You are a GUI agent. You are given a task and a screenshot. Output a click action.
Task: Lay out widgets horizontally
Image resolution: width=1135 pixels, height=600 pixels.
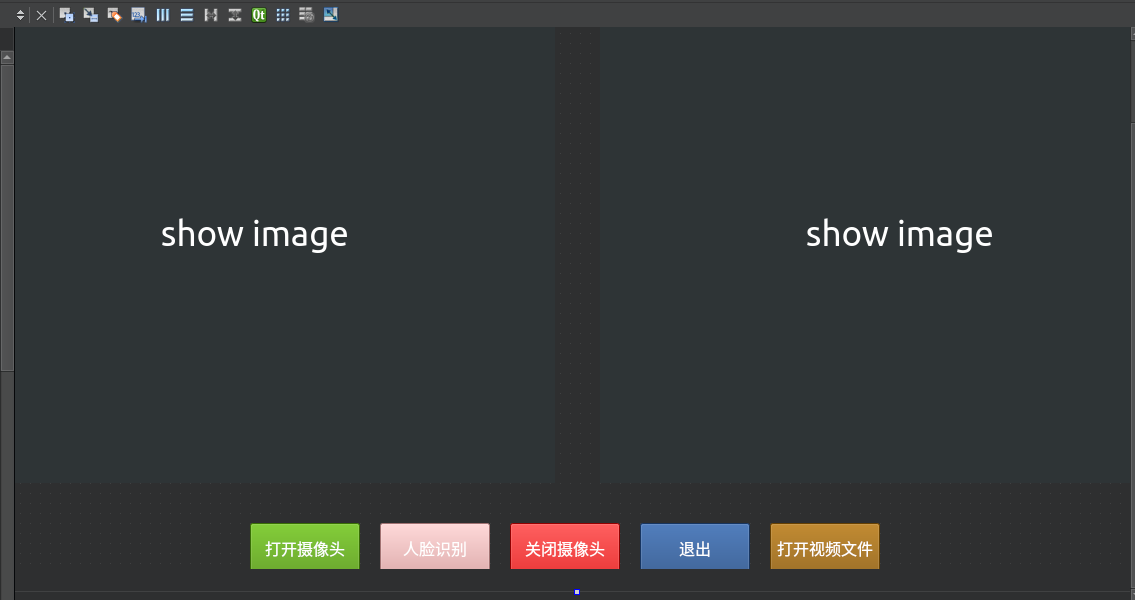coord(162,15)
